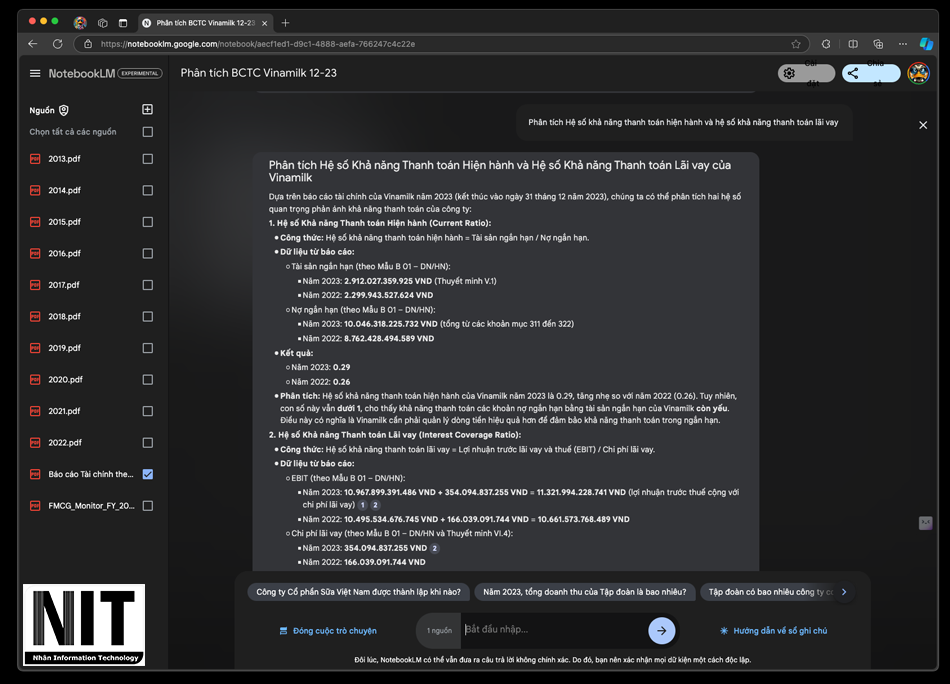
Task: Reload the page with the refresh icon
Action: pos(58,44)
